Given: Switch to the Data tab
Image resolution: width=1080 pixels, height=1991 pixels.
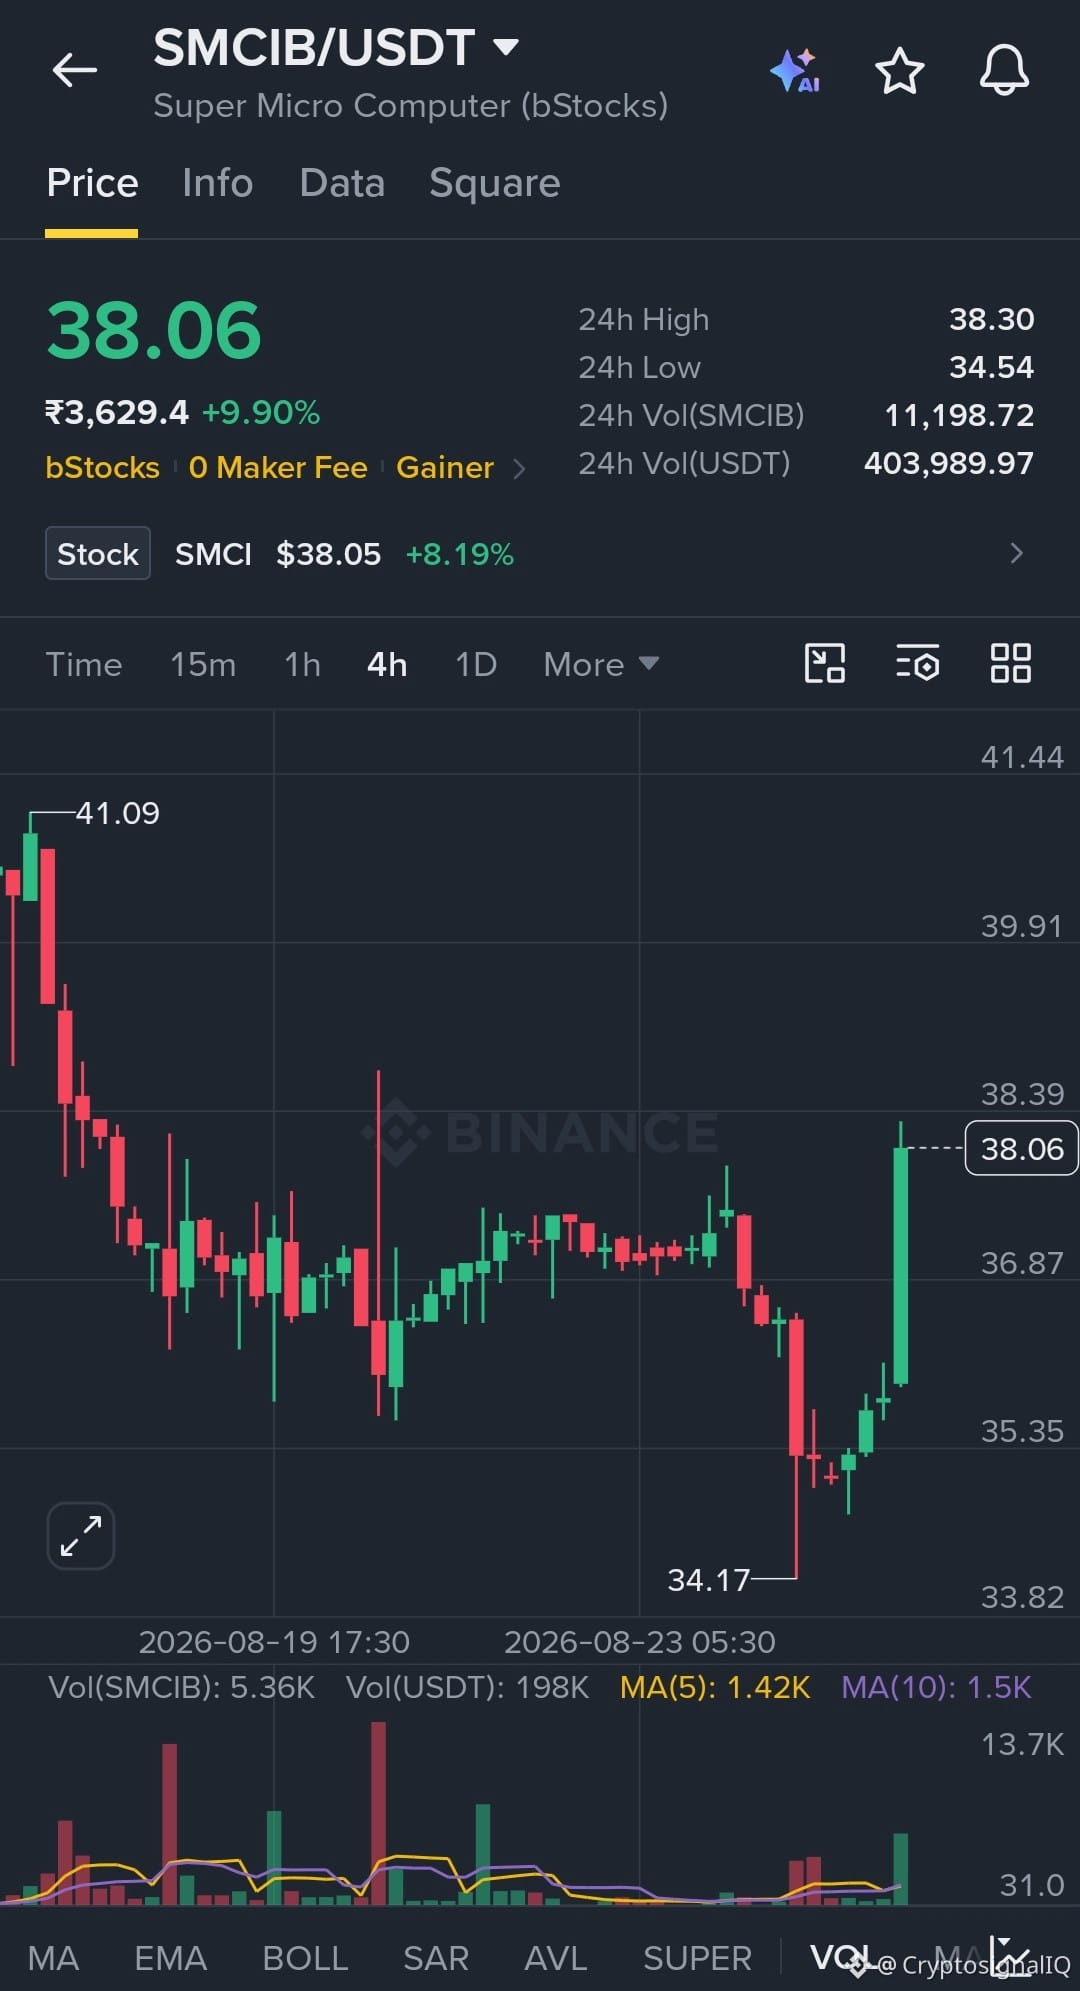Looking at the screenshot, I should (x=342, y=183).
